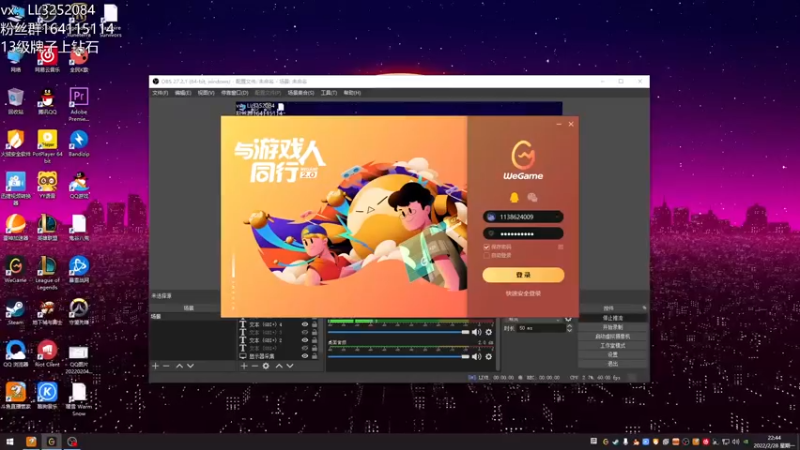Open QR code login icon in WeGame
Viewport: 800px width, 450px height.
[x=561, y=247]
